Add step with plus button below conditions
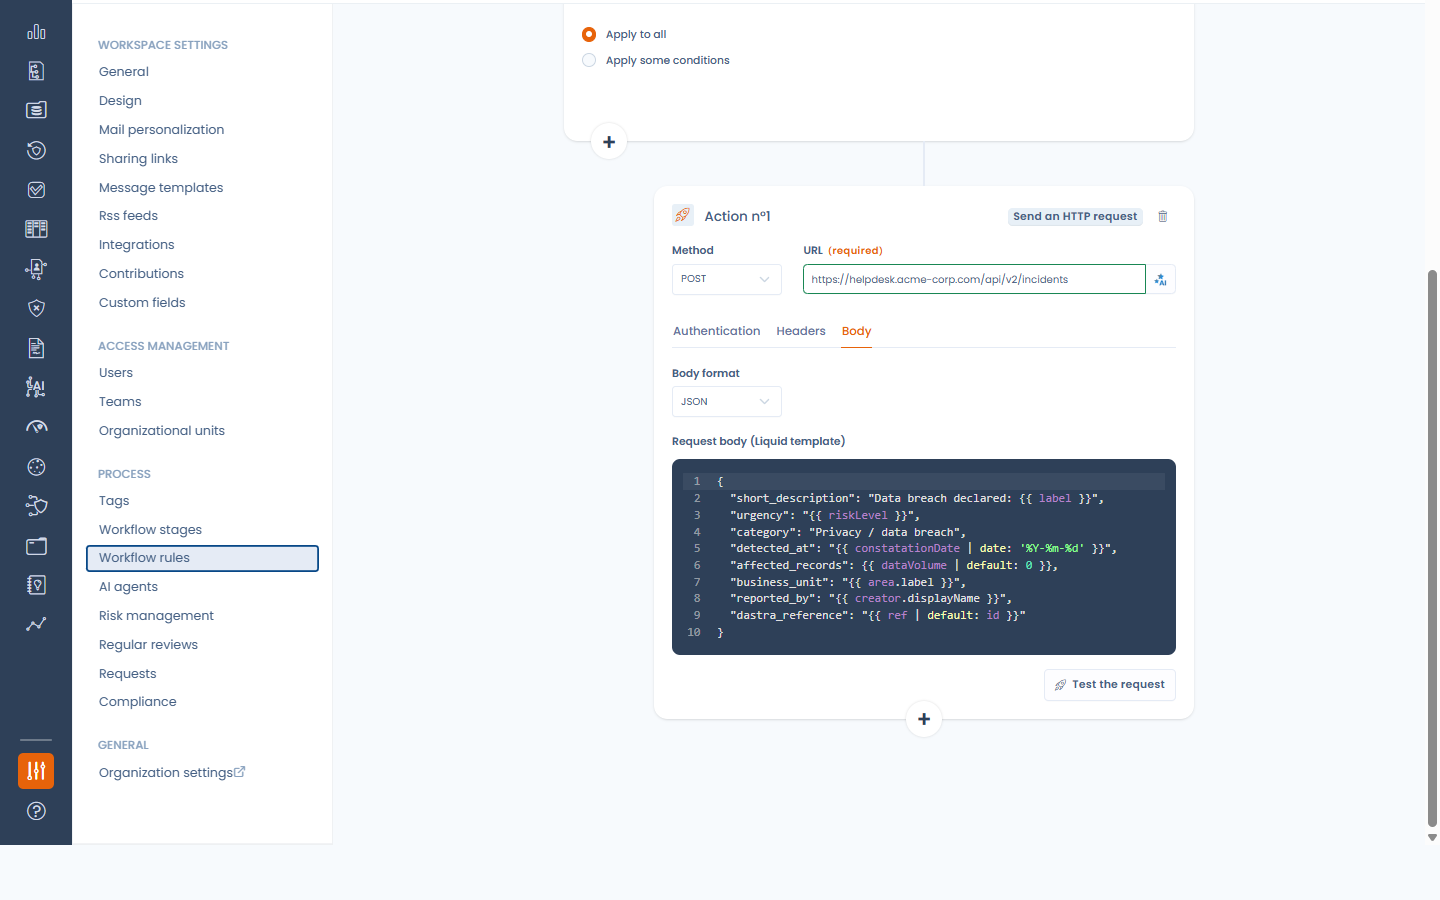The height and width of the screenshot is (900, 1440). pos(609,142)
